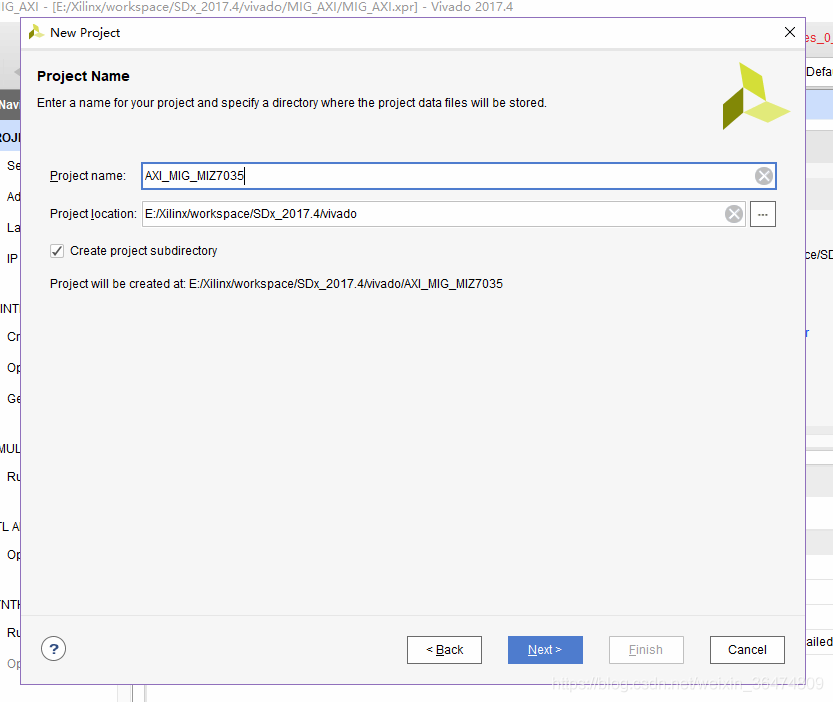
Task: Click the Finish button
Action: pyautogui.click(x=646, y=650)
